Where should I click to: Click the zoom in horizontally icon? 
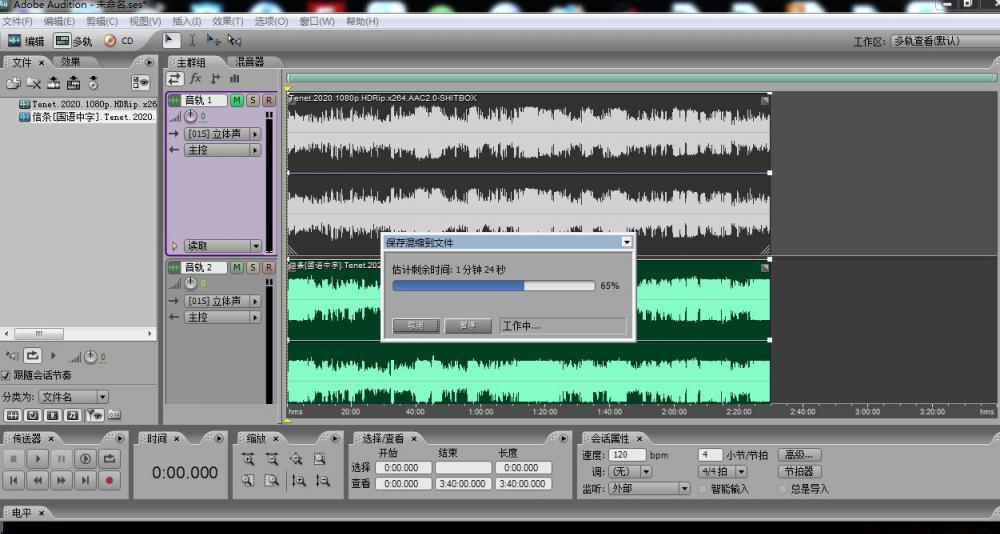[248, 458]
